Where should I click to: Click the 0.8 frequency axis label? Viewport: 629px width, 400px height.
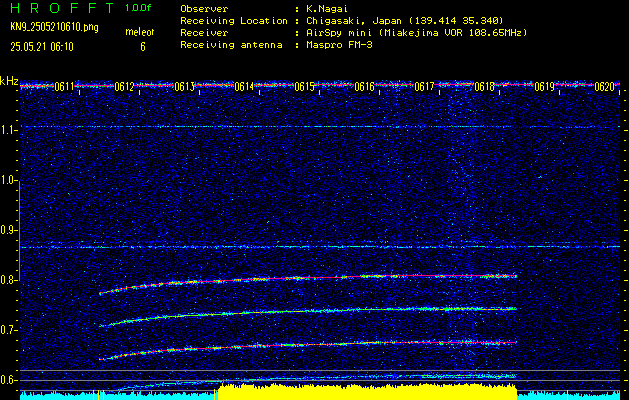tap(9, 280)
